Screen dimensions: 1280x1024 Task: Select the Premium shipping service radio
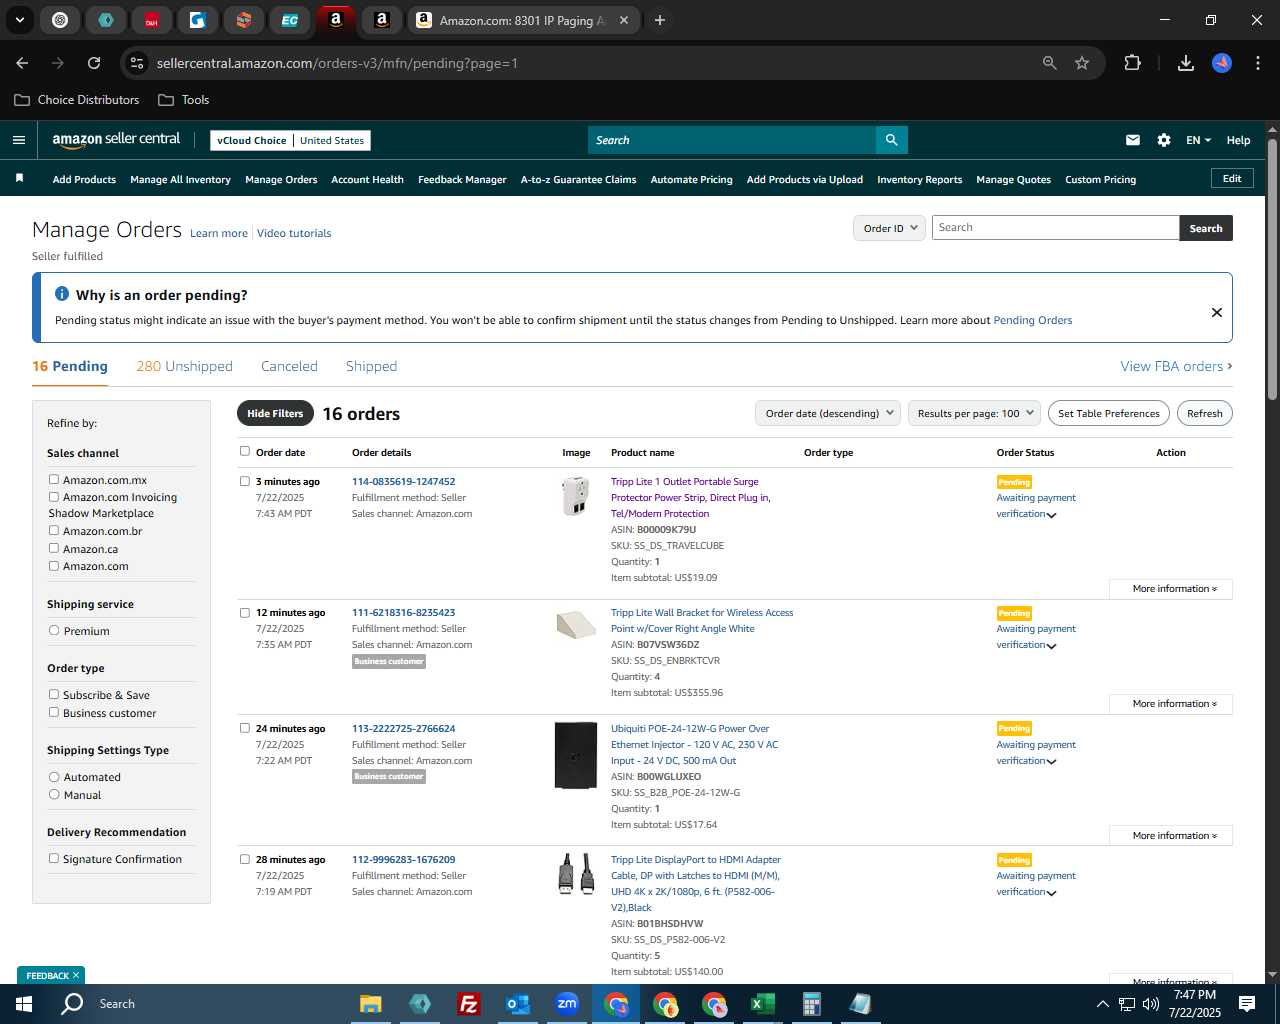54,631
